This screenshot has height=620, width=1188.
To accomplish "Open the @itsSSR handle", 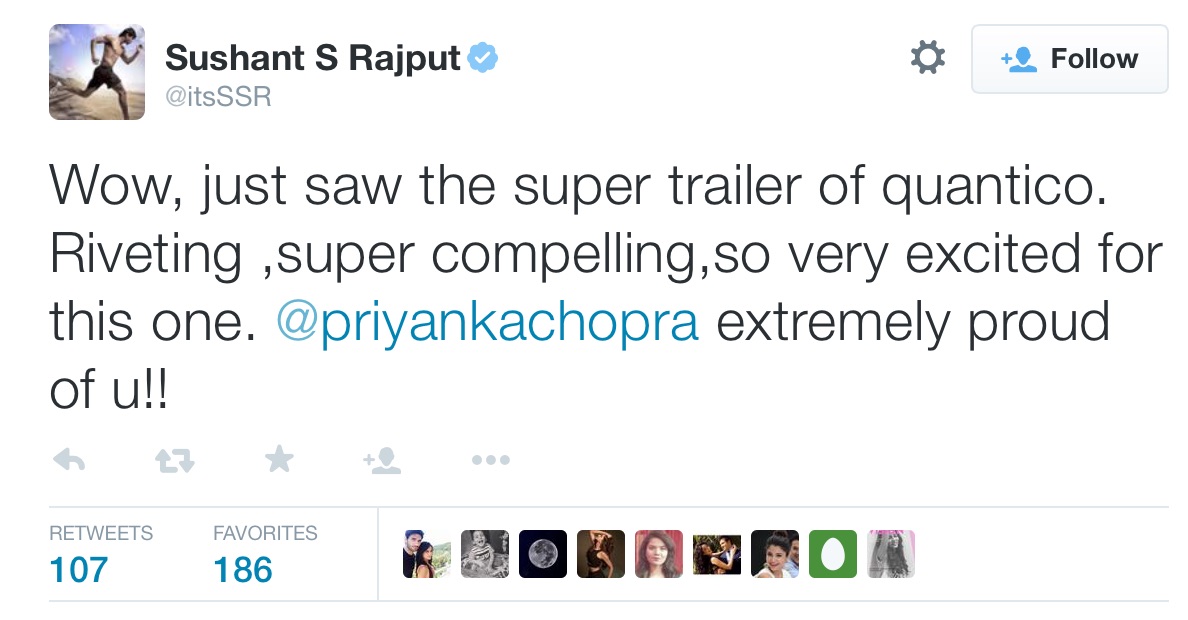I will click(217, 98).
